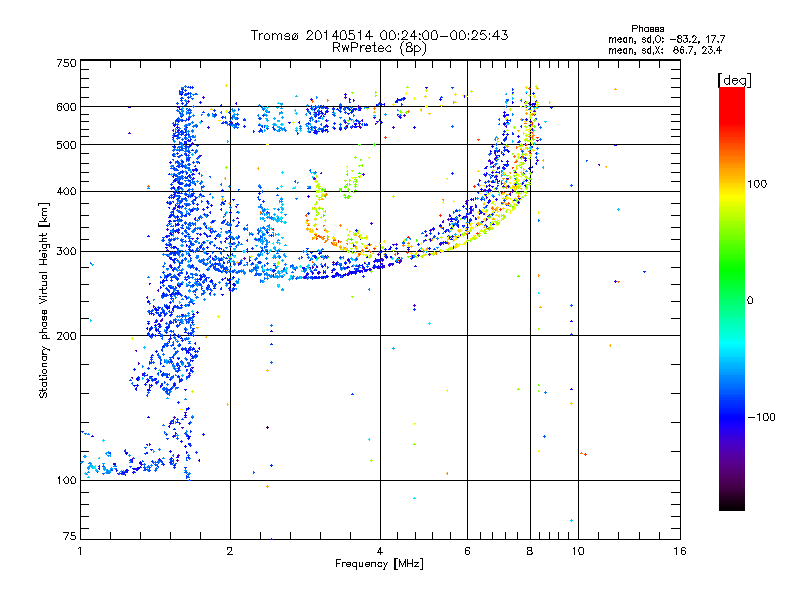Click the 'mean, sd,X: 86.7, 23.4' text
This screenshot has width=800, height=600.
[665, 50]
